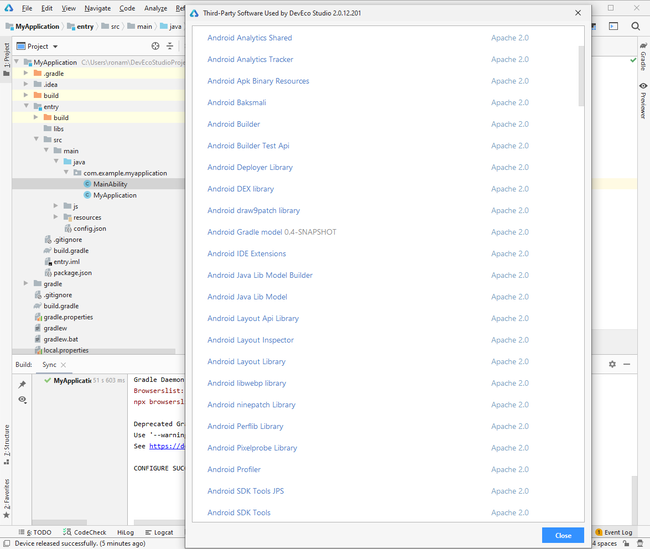Click the read-only lock icon in status bar

pos(626,543)
